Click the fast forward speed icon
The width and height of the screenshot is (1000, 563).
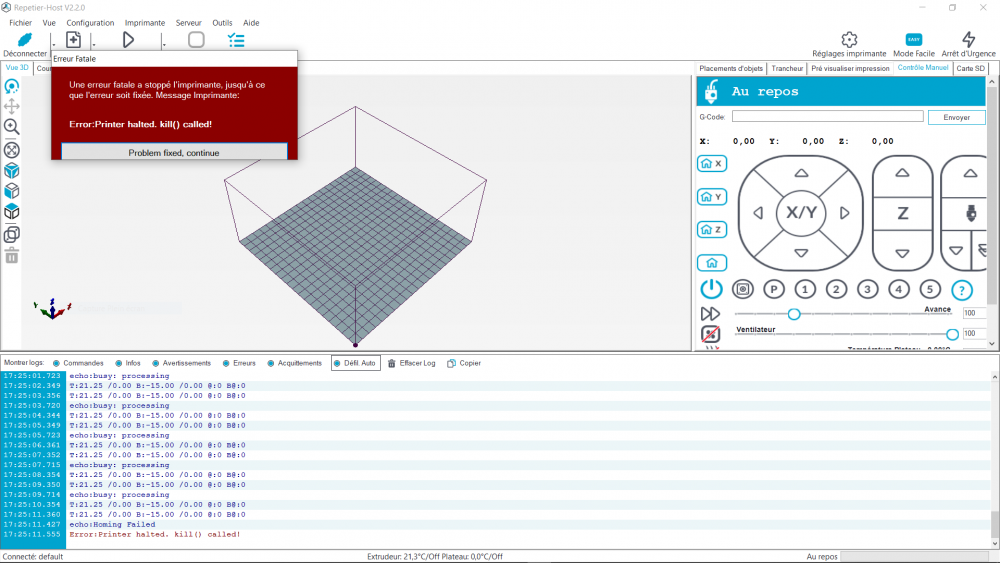[x=710, y=314]
